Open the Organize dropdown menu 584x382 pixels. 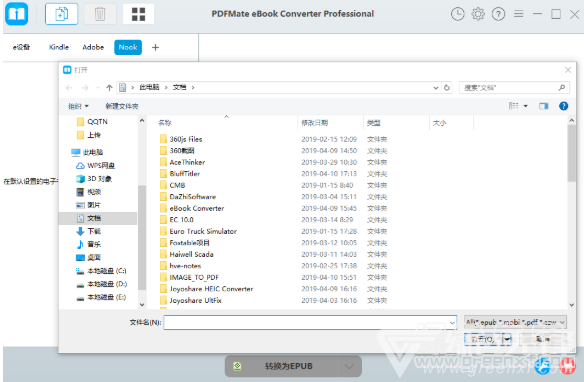pos(78,106)
